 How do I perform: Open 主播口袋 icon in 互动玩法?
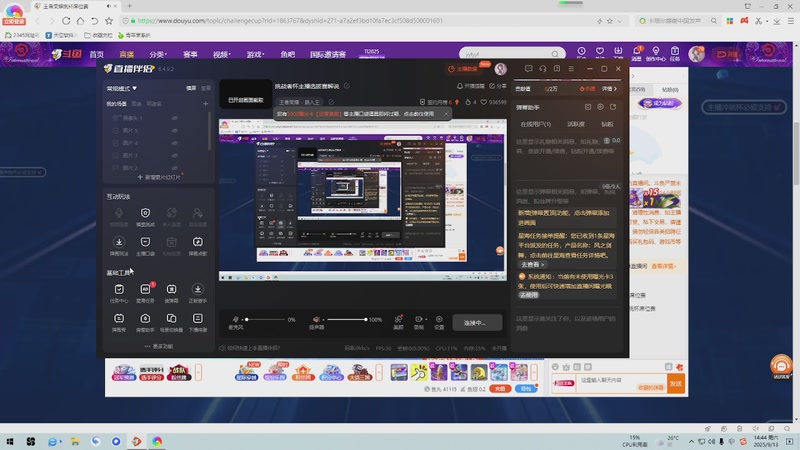[145, 242]
